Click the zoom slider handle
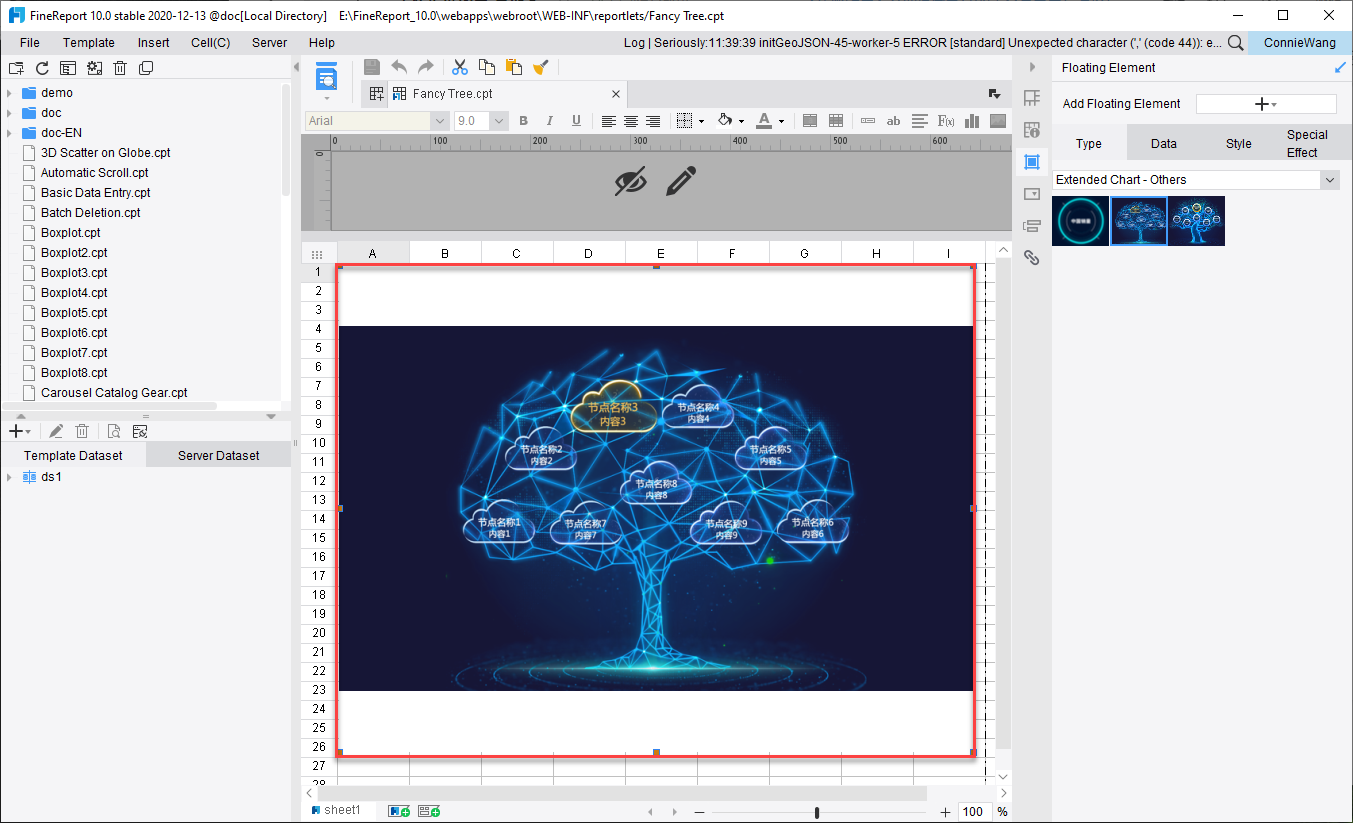This screenshot has height=823, width=1353. point(817,812)
